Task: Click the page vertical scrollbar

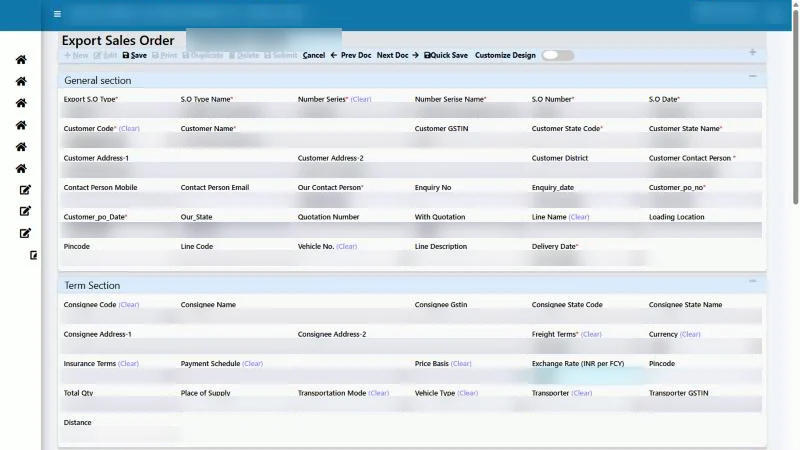Action: pos(795,107)
